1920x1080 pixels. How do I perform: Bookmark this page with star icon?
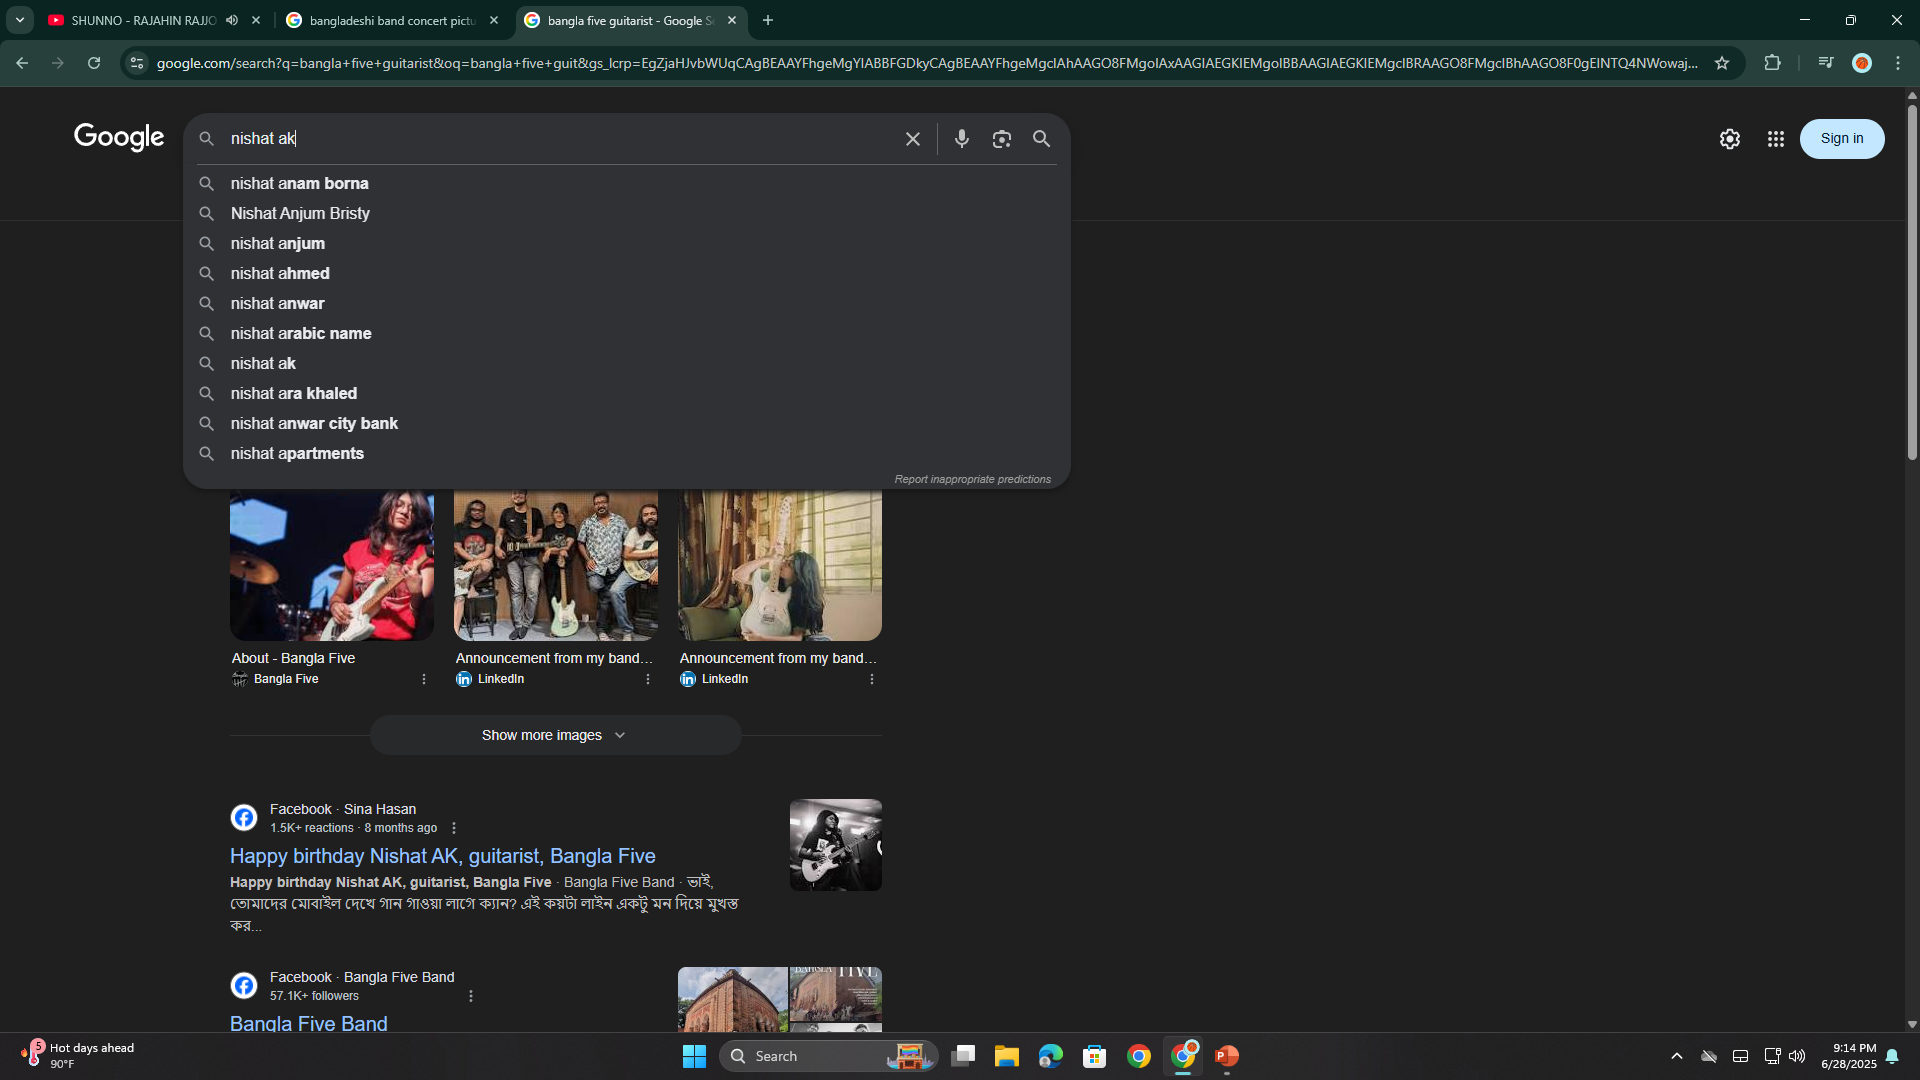[1722, 63]
